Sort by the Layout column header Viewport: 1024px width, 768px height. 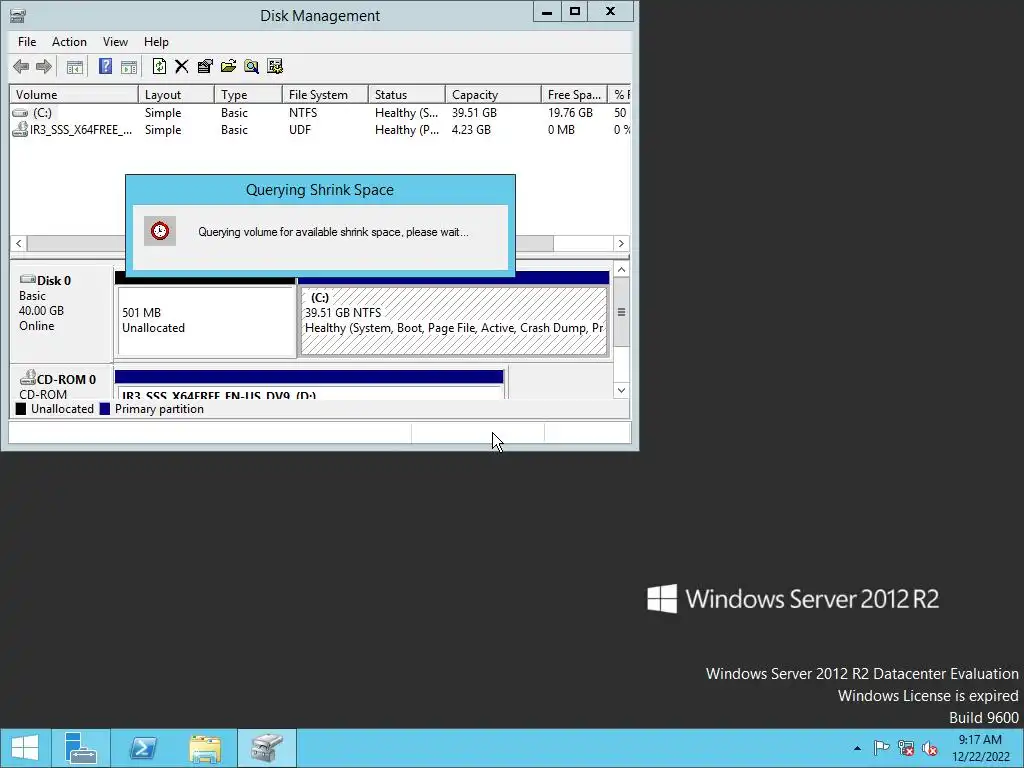point(176,95)
